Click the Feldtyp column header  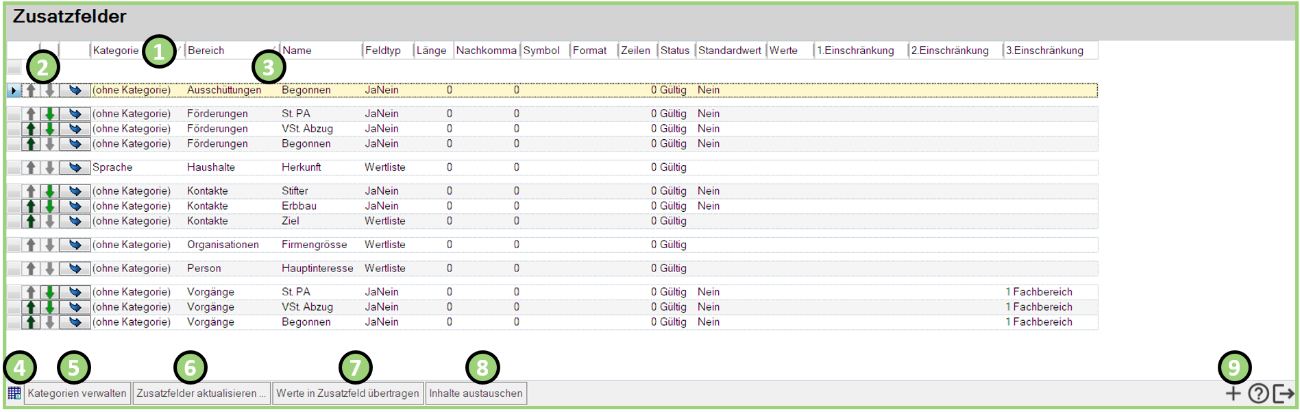pos(385,50)
